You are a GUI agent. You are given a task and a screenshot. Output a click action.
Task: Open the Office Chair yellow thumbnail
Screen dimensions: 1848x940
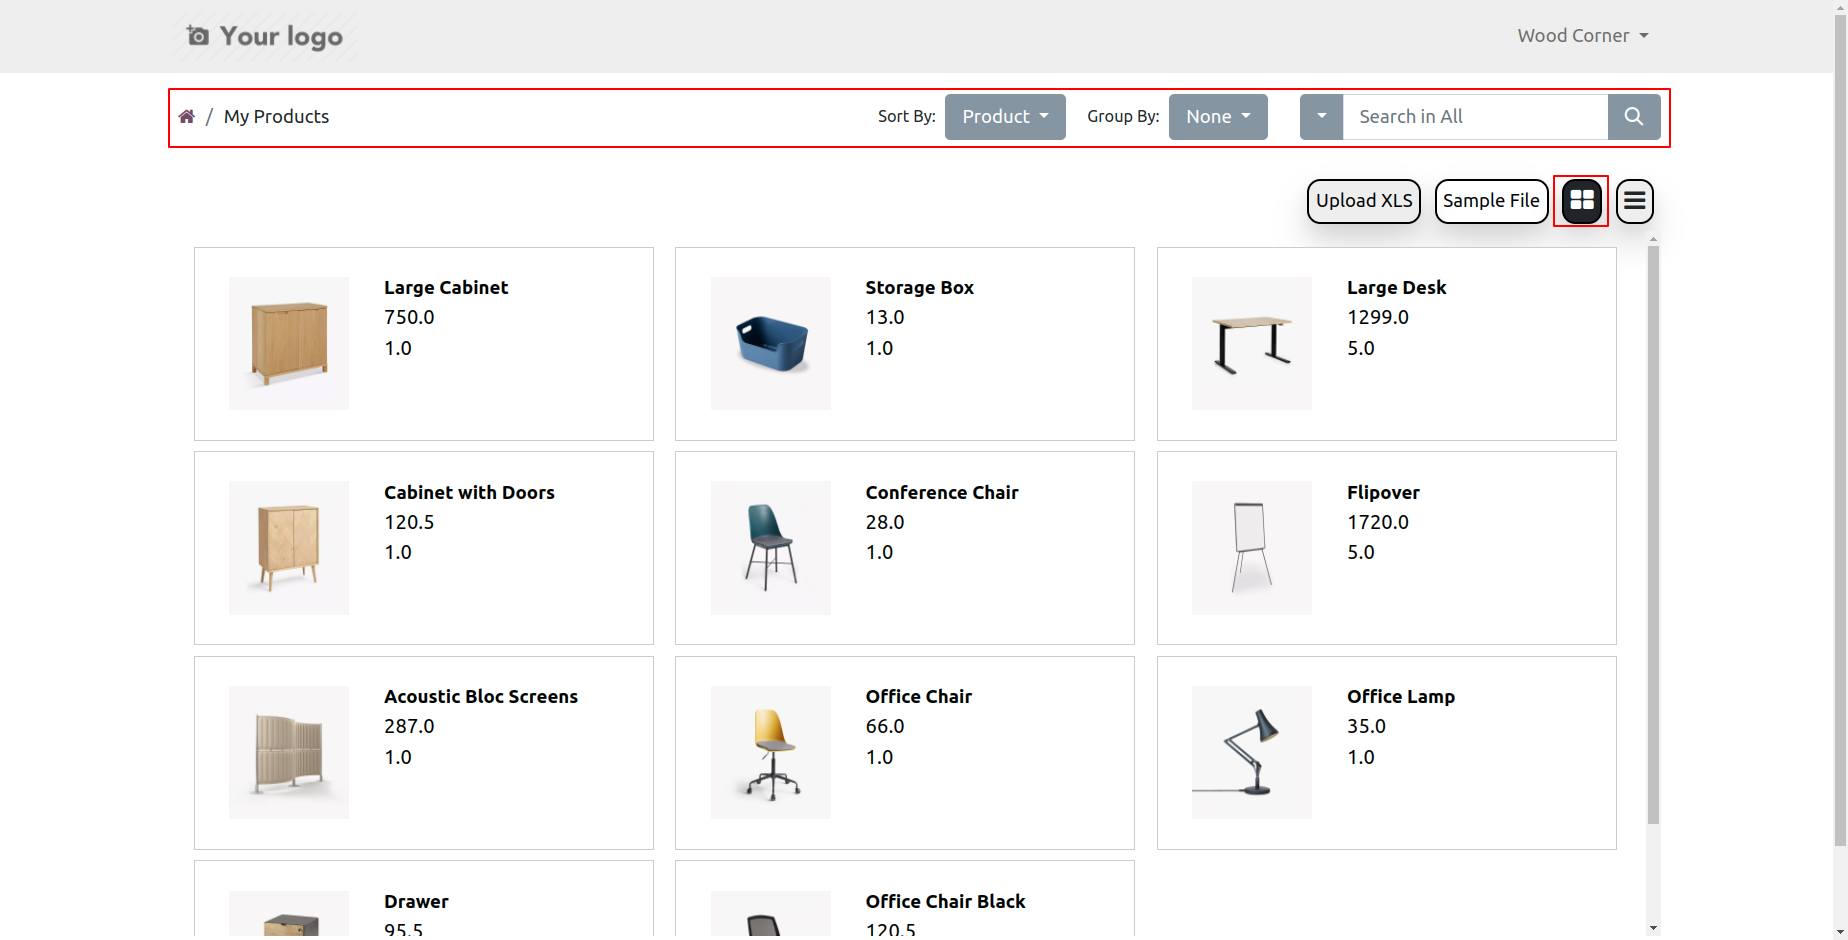[771, 752]
